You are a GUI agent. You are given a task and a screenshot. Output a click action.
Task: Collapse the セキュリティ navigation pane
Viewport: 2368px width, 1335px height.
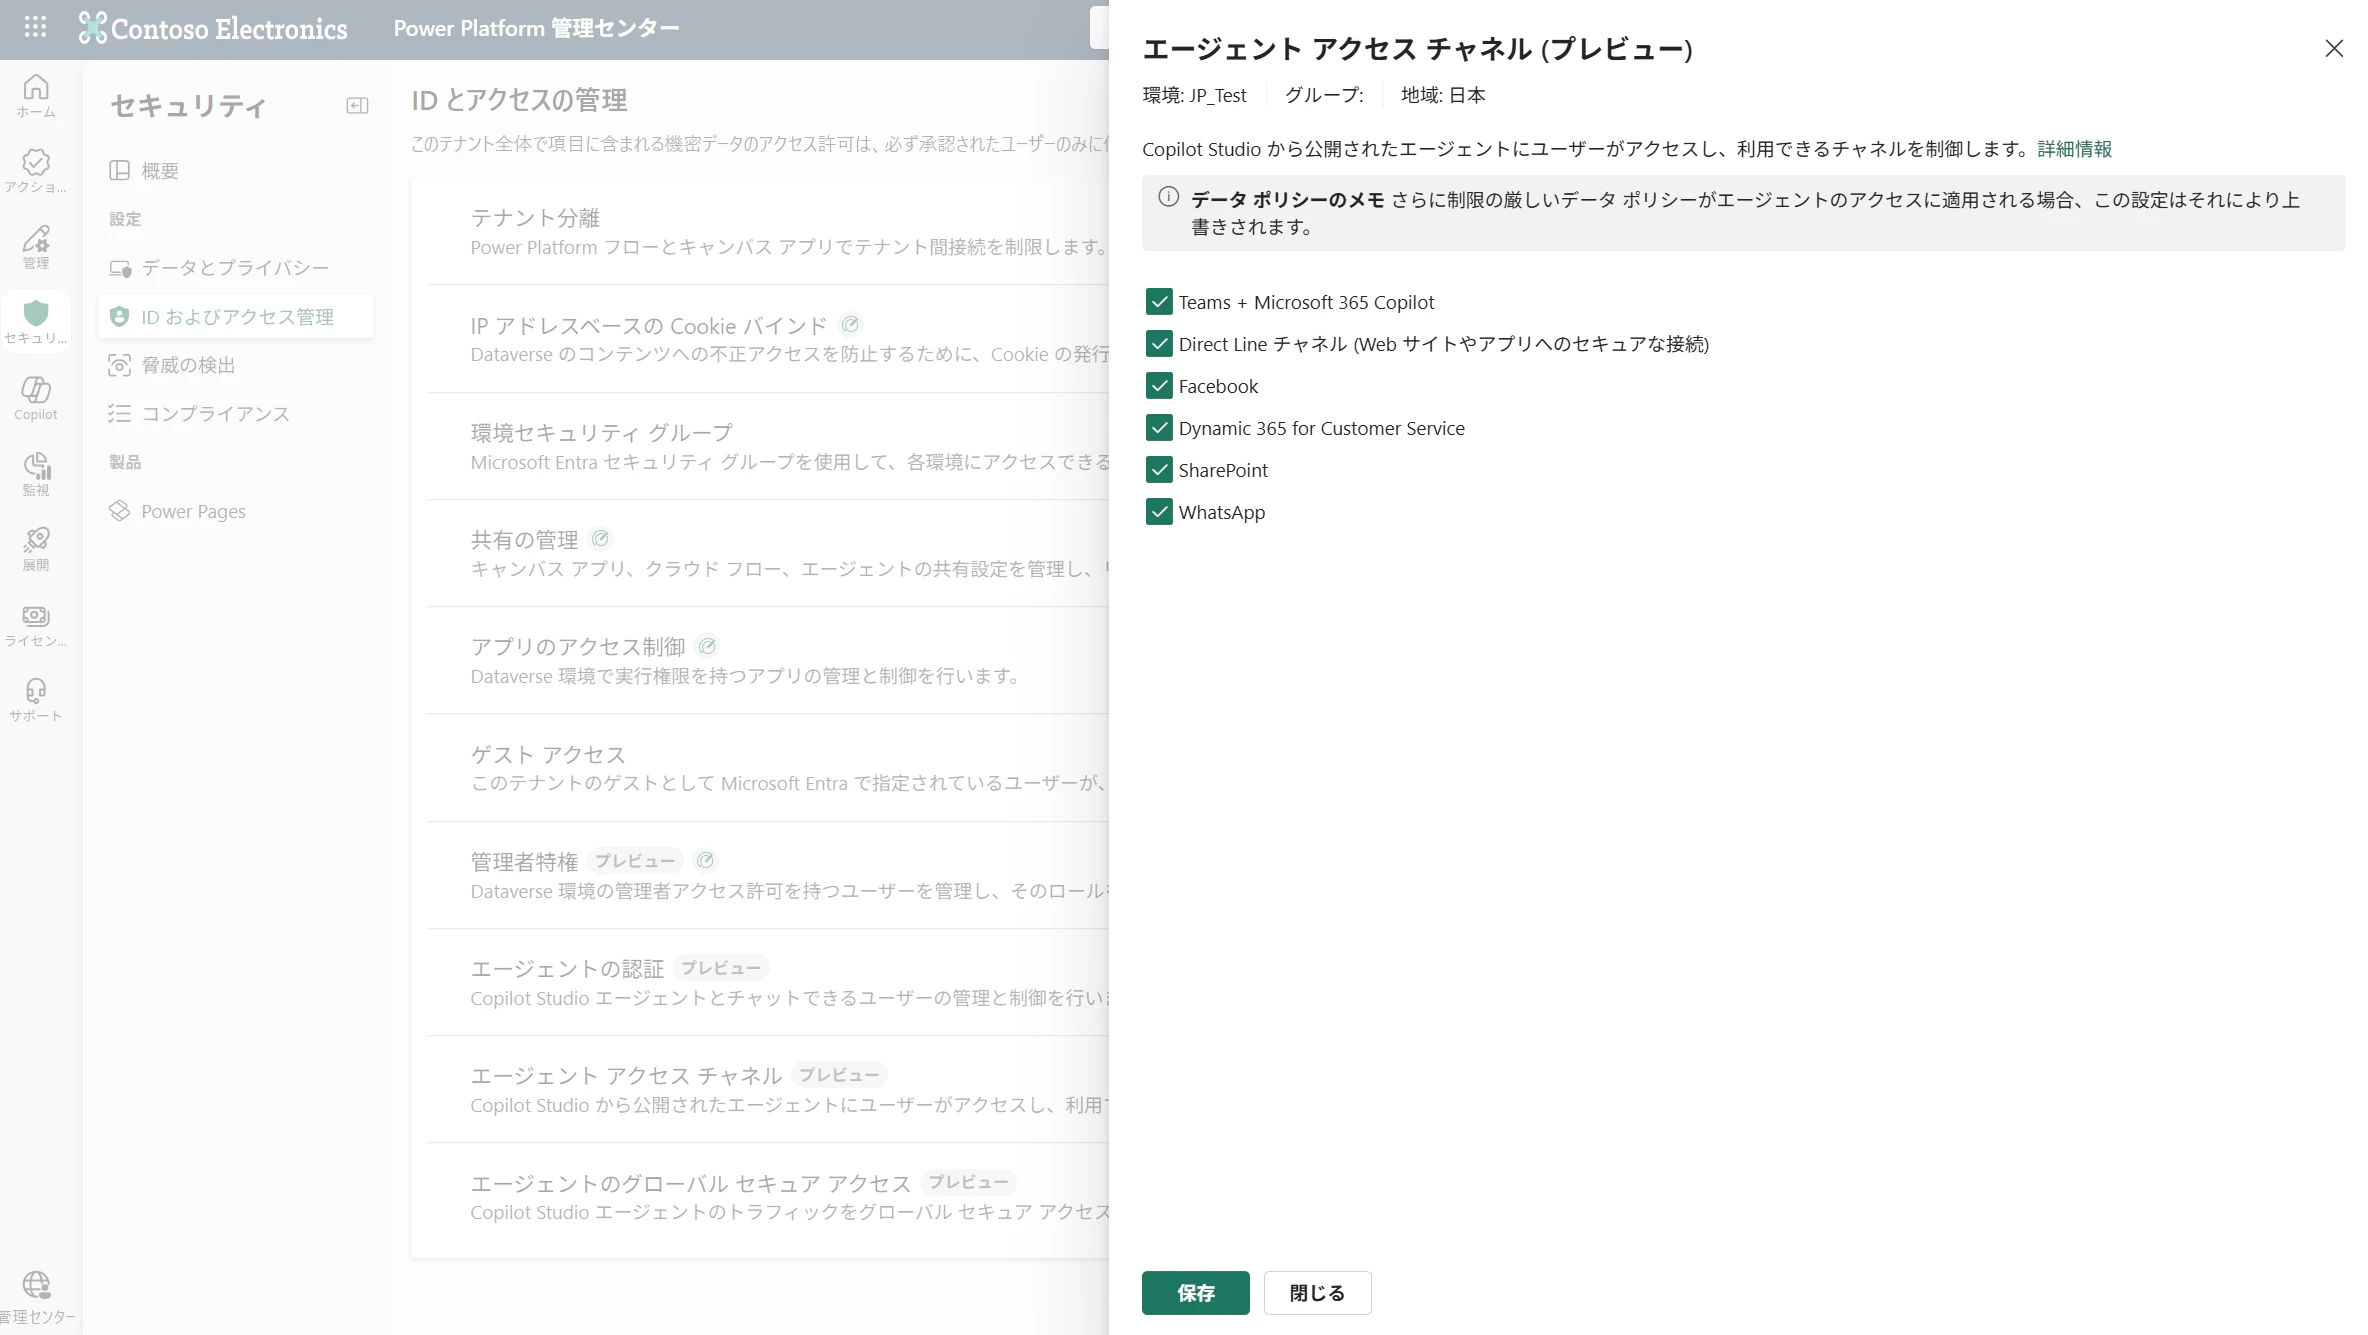357,106
